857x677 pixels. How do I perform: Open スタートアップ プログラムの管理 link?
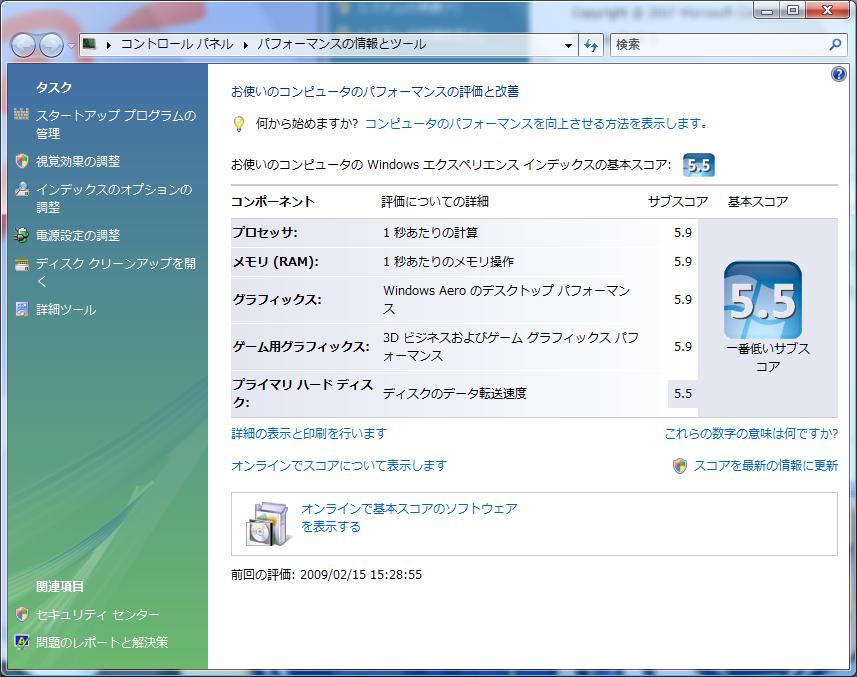coord(116,124)
